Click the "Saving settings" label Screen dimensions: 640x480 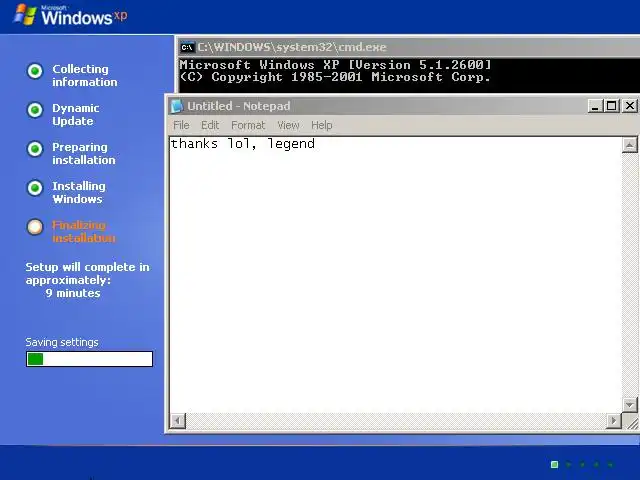click(62, 342)
